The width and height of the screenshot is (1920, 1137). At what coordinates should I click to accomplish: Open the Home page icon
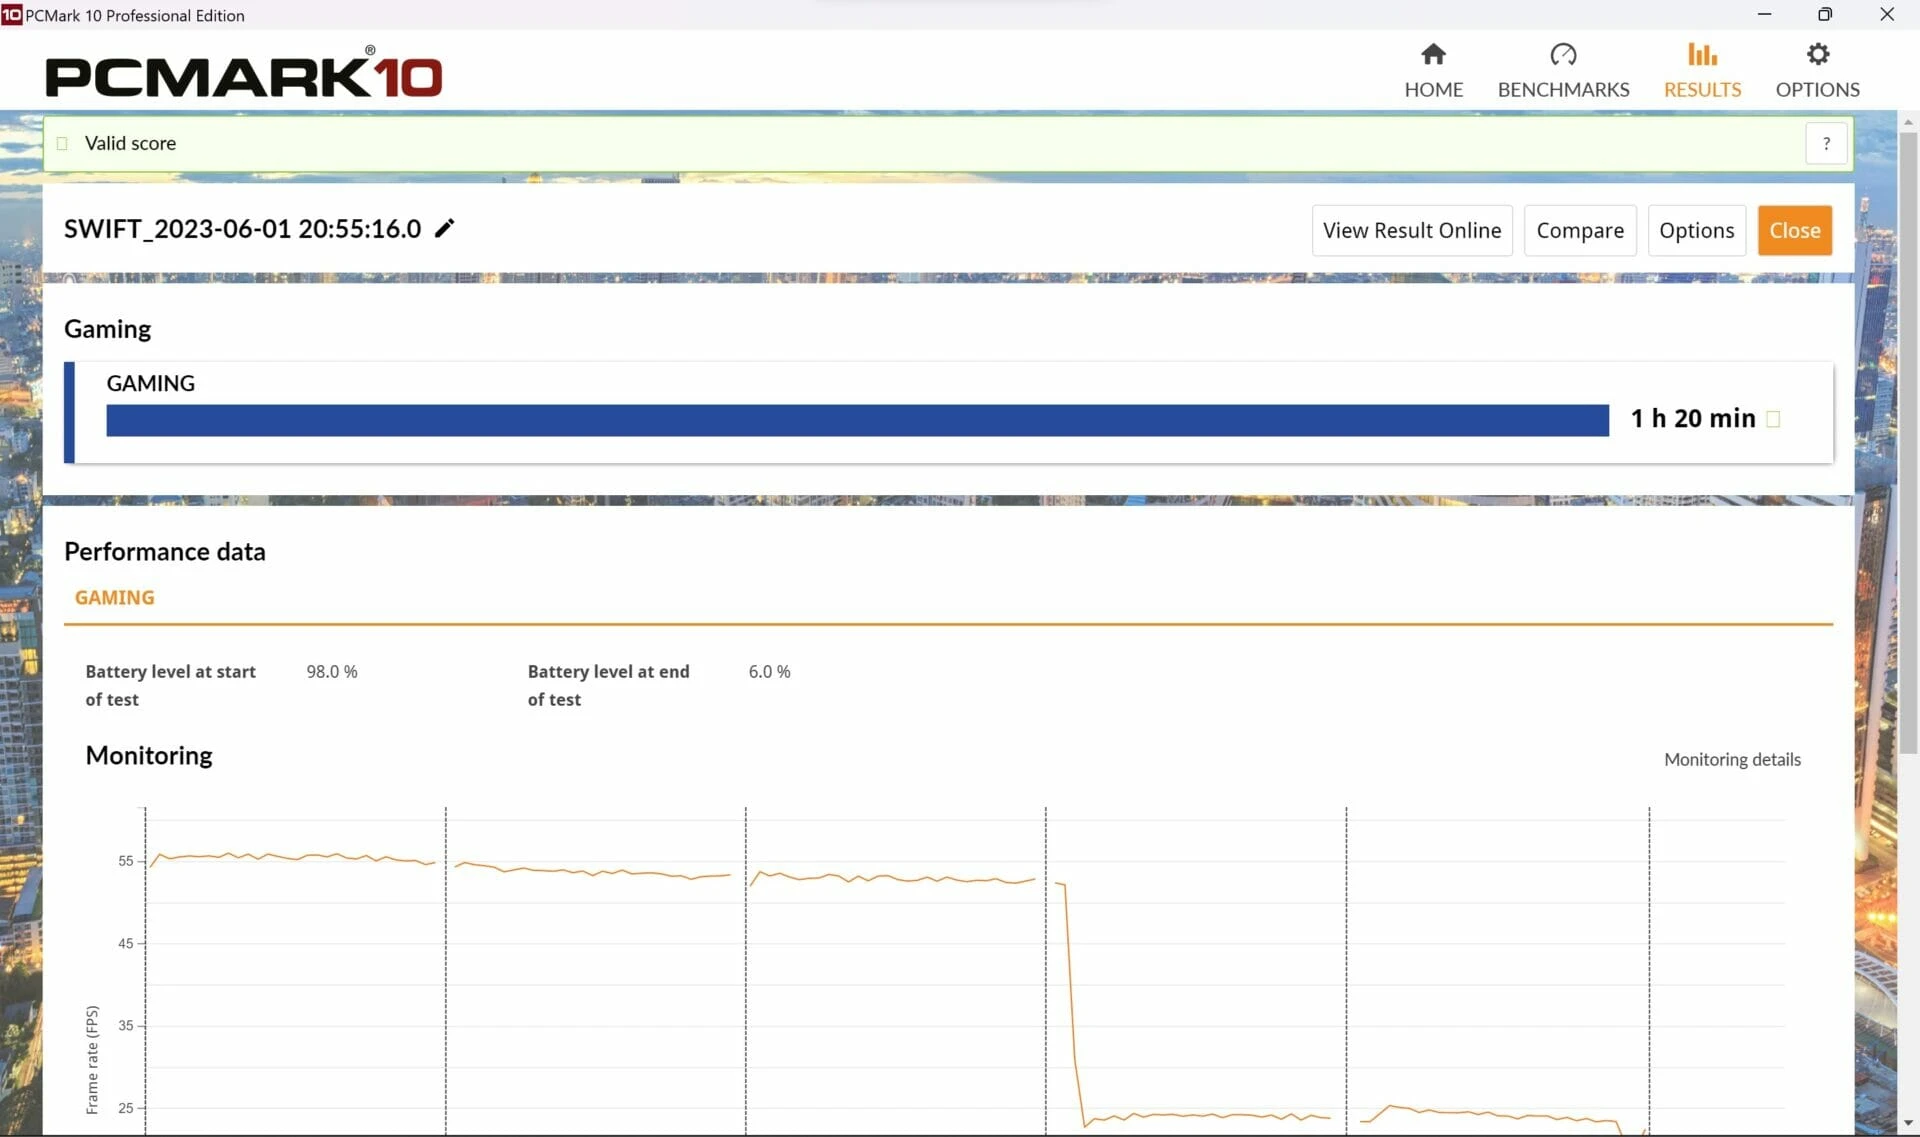pyautogui.click(x=1433, y=54)
